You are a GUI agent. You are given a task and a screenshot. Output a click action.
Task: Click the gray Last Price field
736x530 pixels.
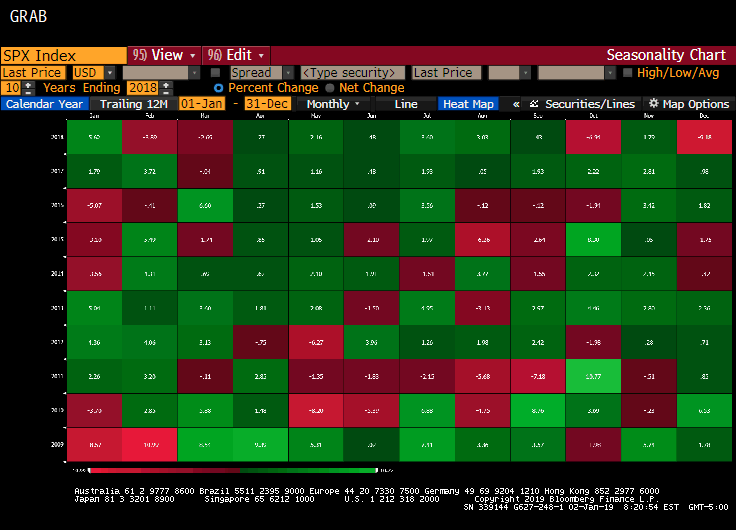(446, 73)
